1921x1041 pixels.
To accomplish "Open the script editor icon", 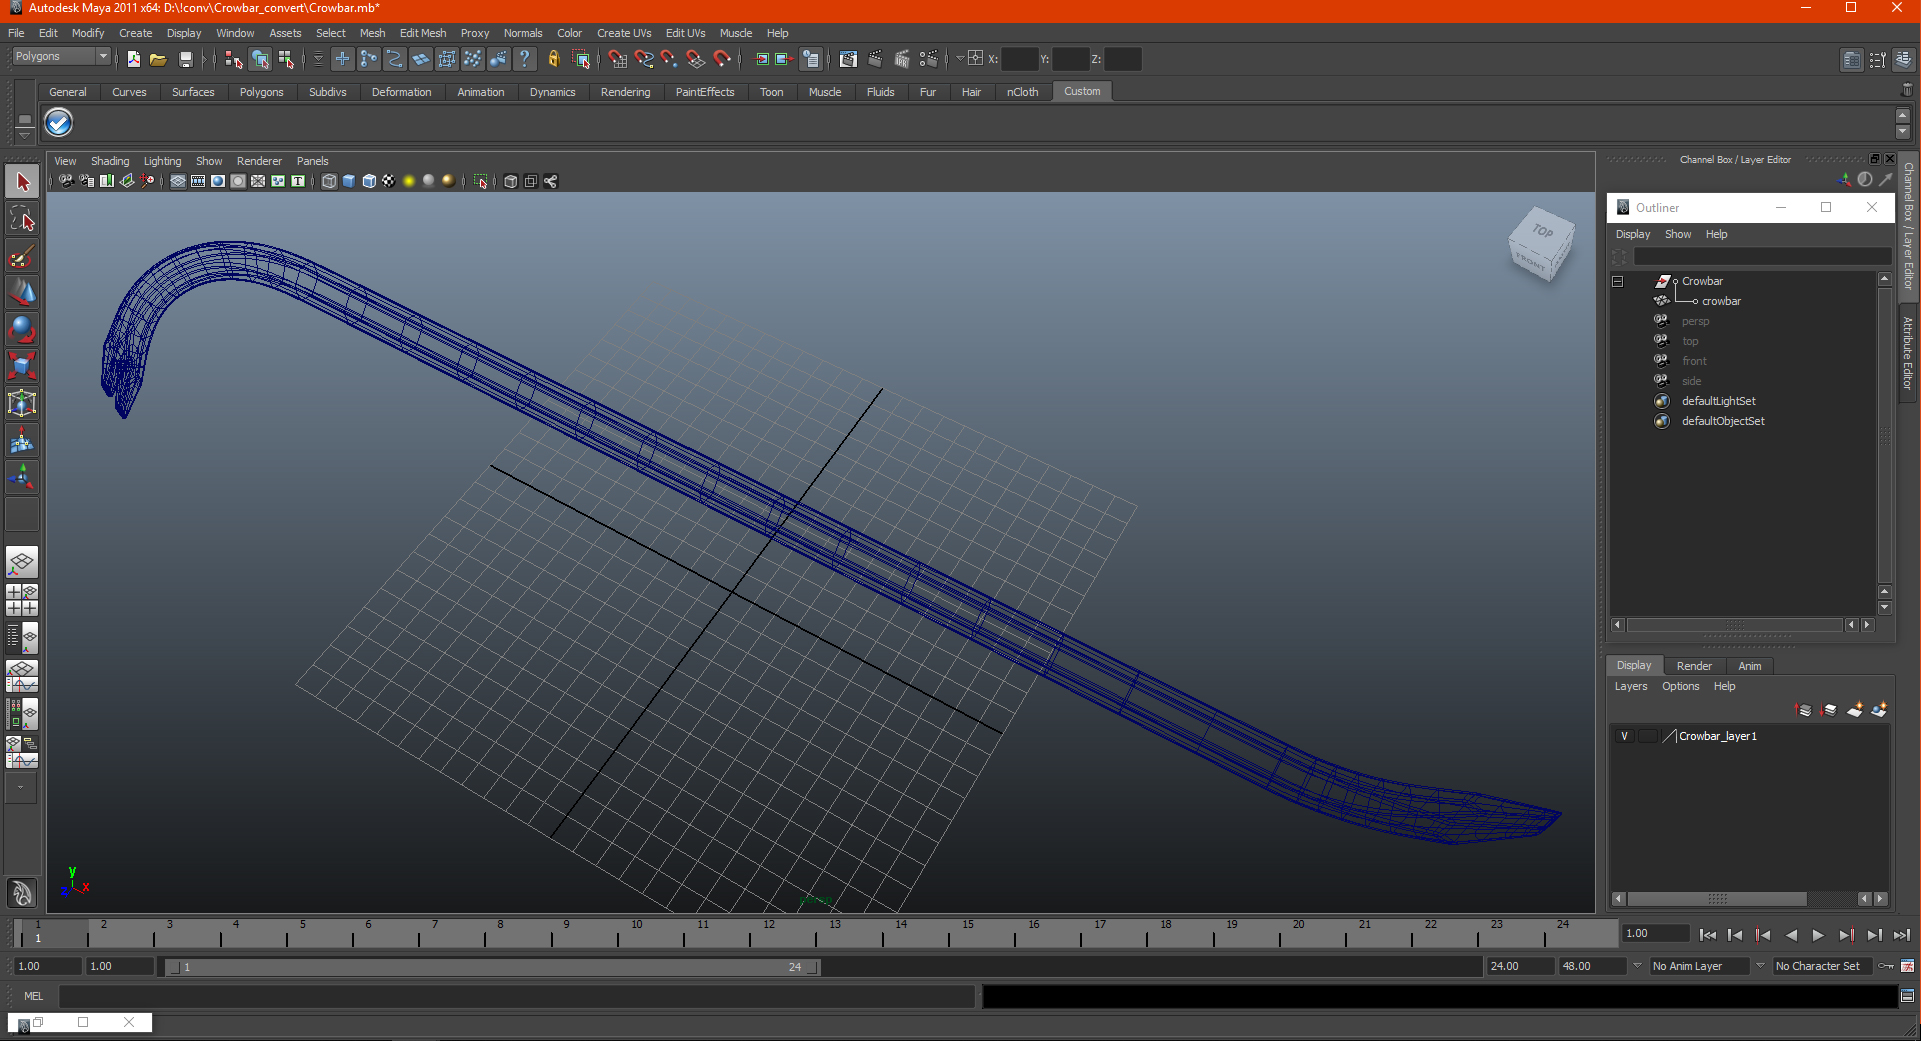I will point(1908,996).
